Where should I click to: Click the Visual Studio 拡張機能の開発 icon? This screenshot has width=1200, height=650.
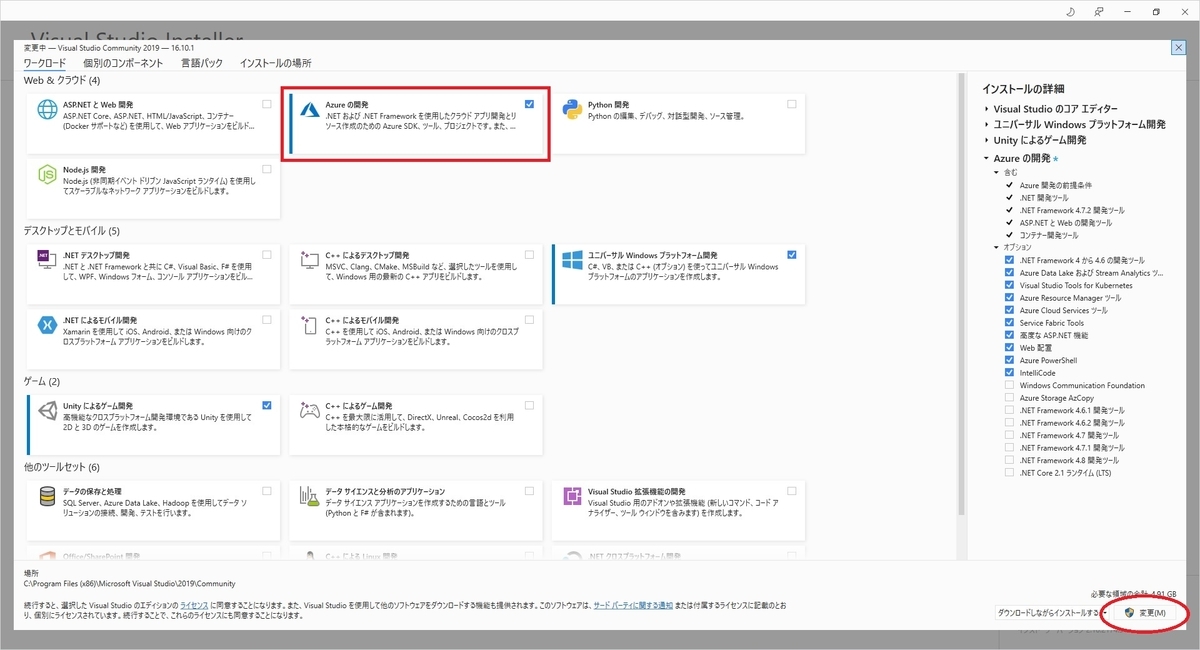tap(572, 497)
